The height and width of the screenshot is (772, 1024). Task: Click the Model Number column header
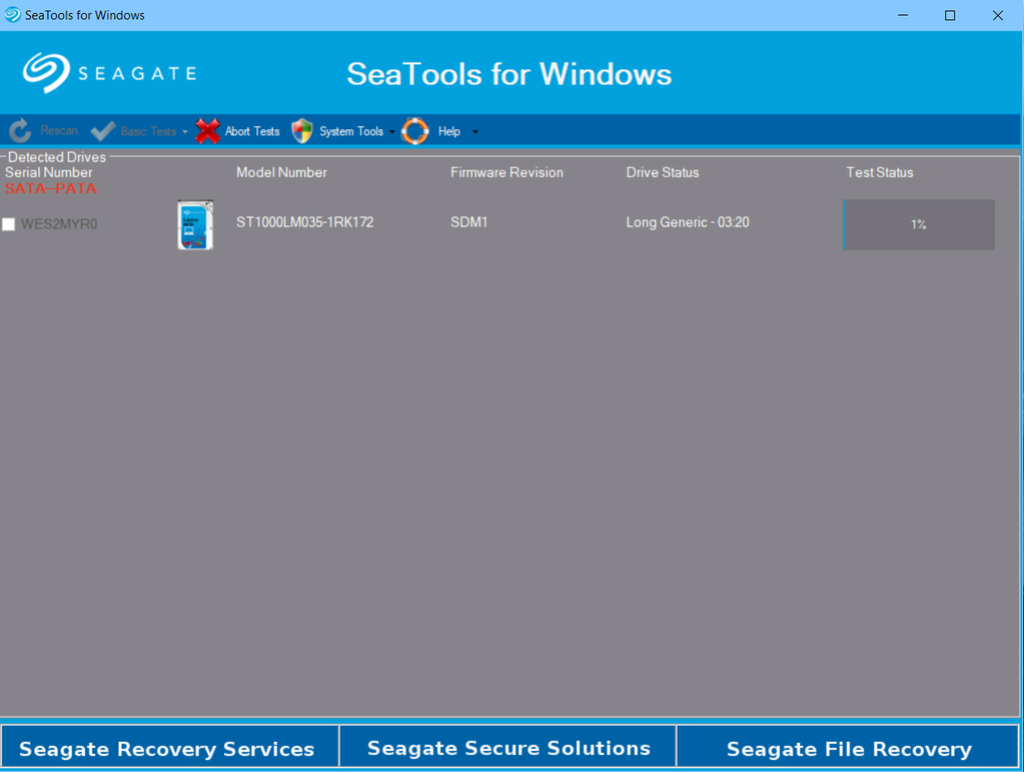(281, 172)
